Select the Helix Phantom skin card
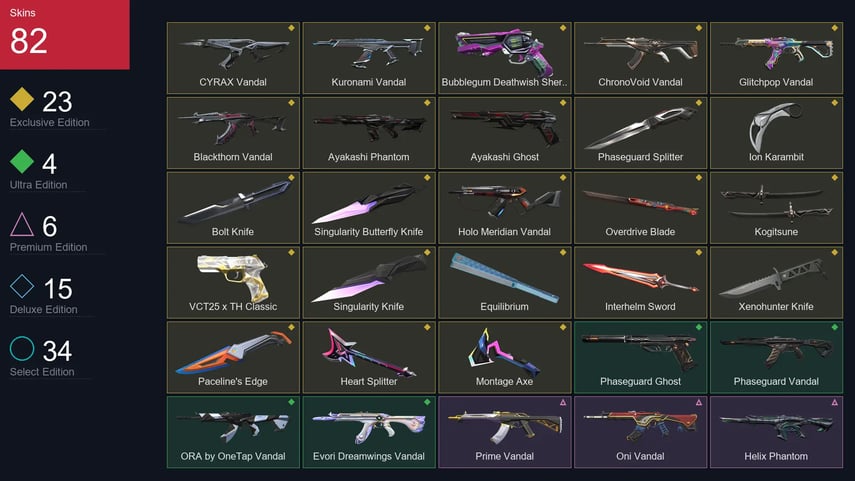Screen dimensions: 855x481 pos(776,432)
